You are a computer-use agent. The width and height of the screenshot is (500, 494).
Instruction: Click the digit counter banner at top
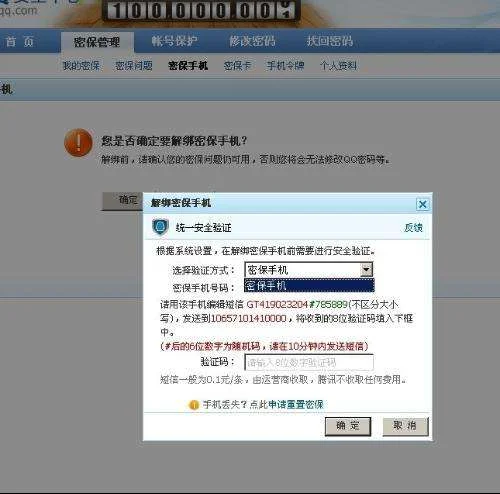point(201,10)
